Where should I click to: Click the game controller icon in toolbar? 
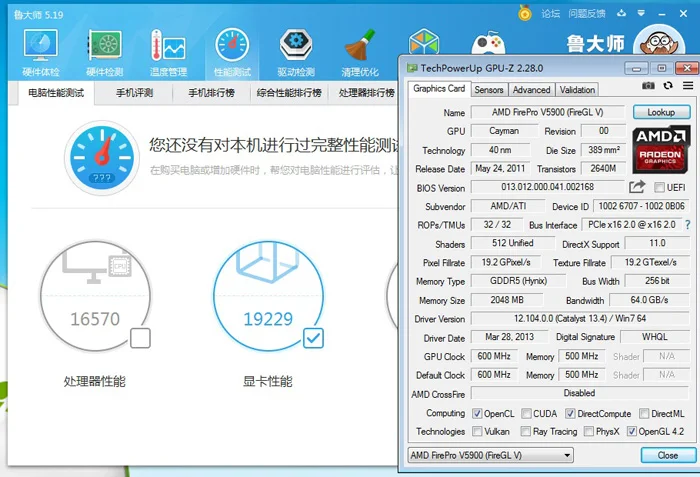coord(488,43)
